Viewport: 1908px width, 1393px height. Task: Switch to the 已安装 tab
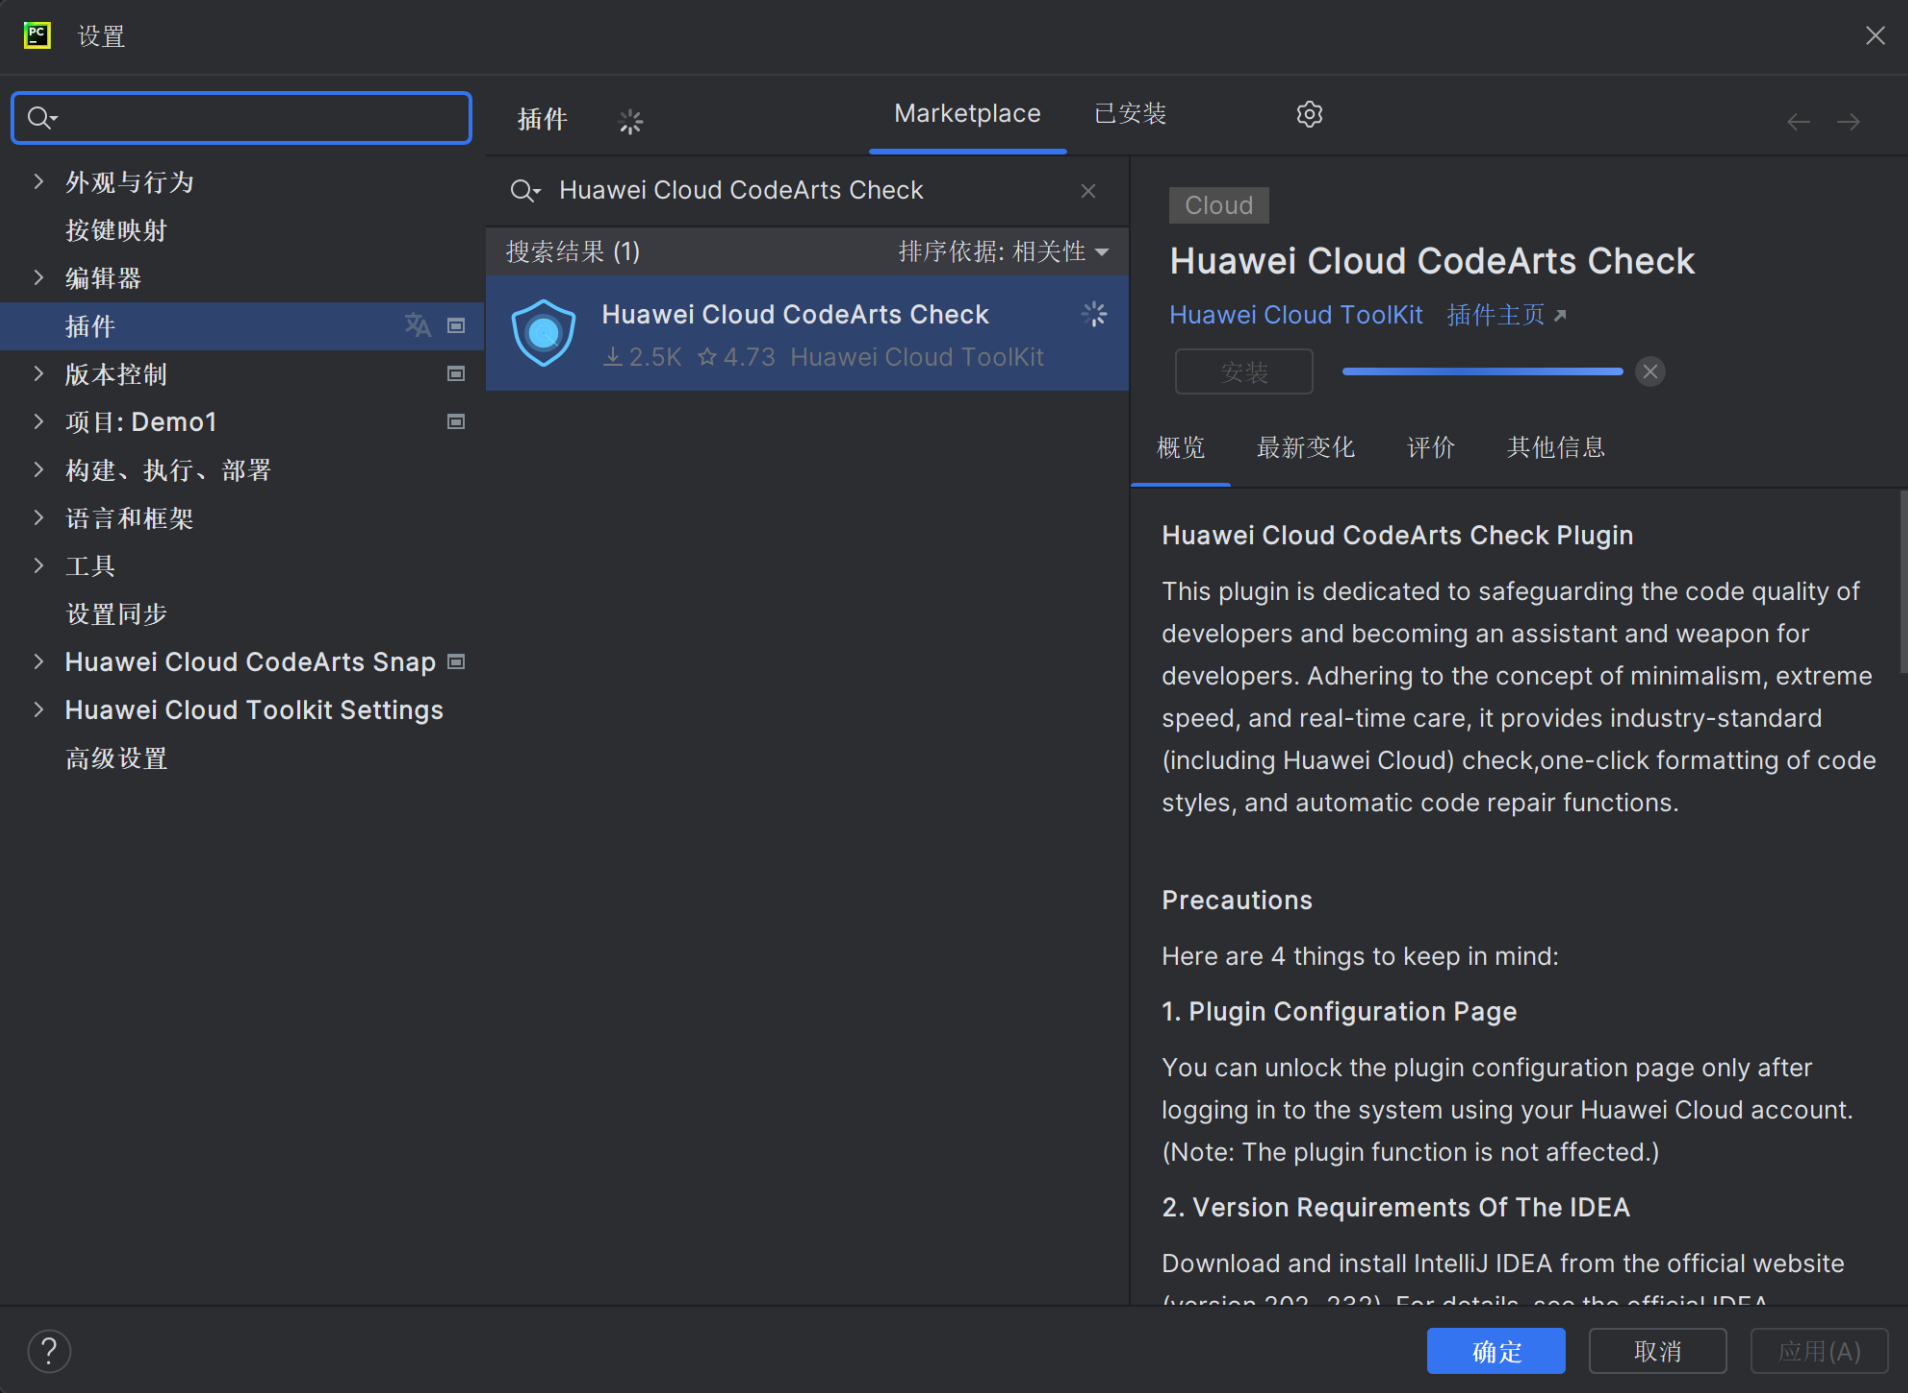click(x=1130, y=114)
